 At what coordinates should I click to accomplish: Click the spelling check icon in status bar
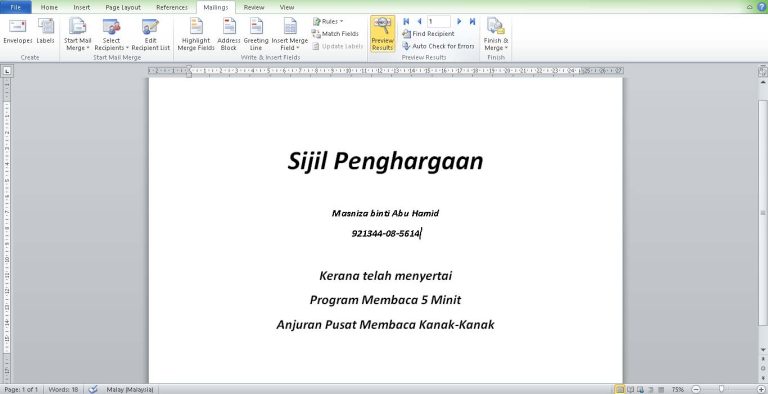pyautogui.click(x=93, y=389)
